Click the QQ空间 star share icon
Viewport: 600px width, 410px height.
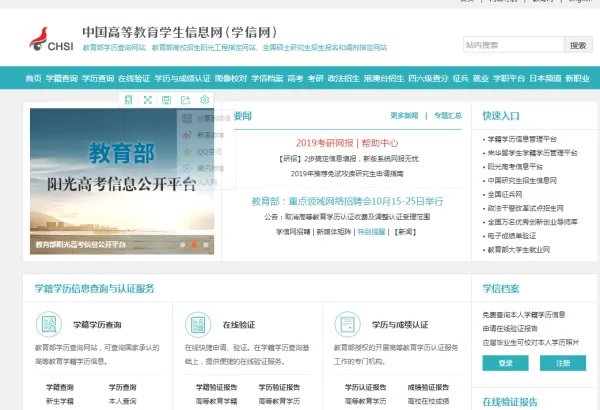(x=187, y=152)
